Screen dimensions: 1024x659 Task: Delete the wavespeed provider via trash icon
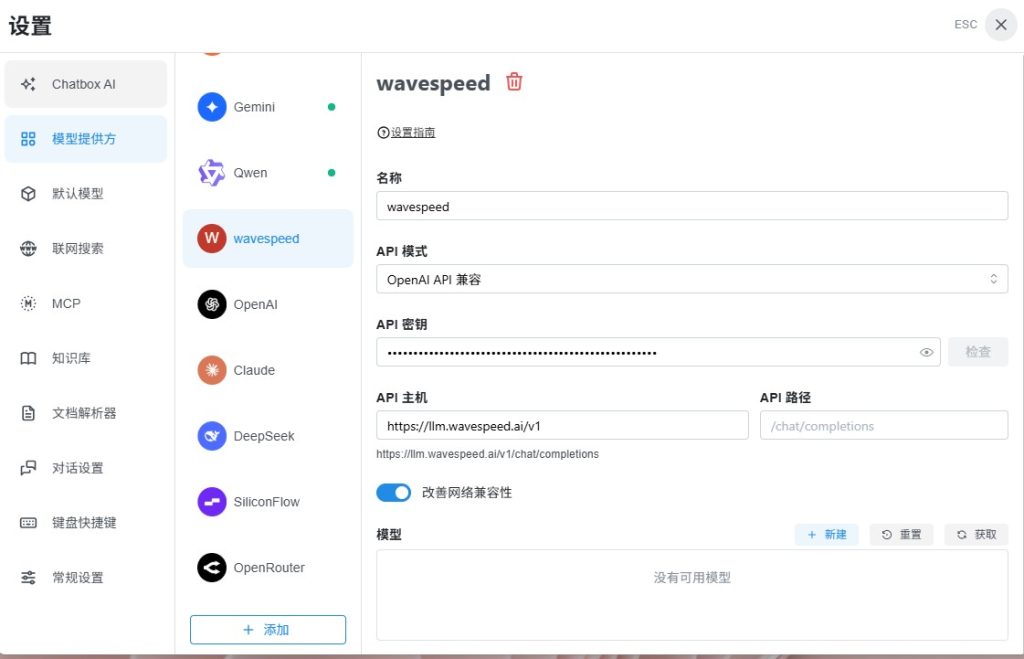[x=514, y=82]
